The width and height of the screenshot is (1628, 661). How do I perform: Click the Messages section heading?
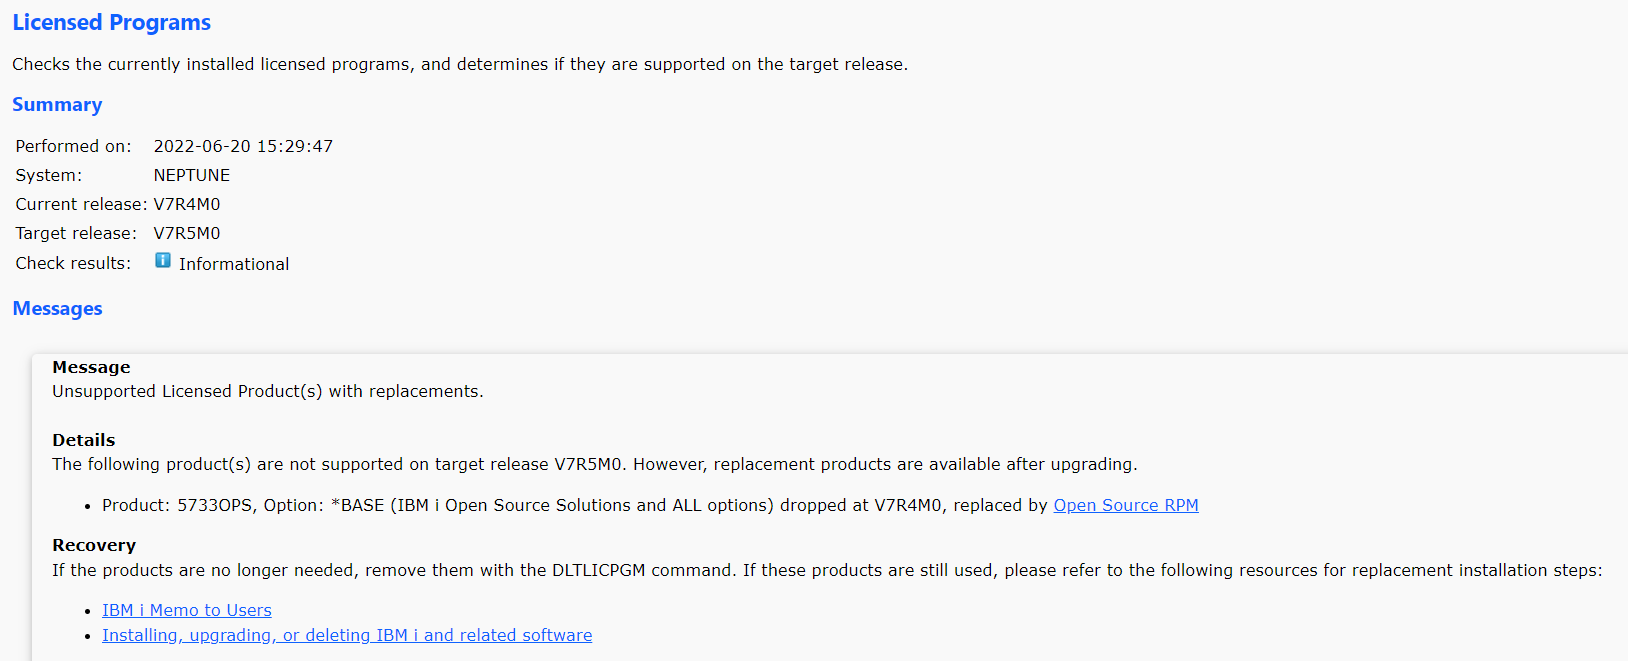point(57,309)
